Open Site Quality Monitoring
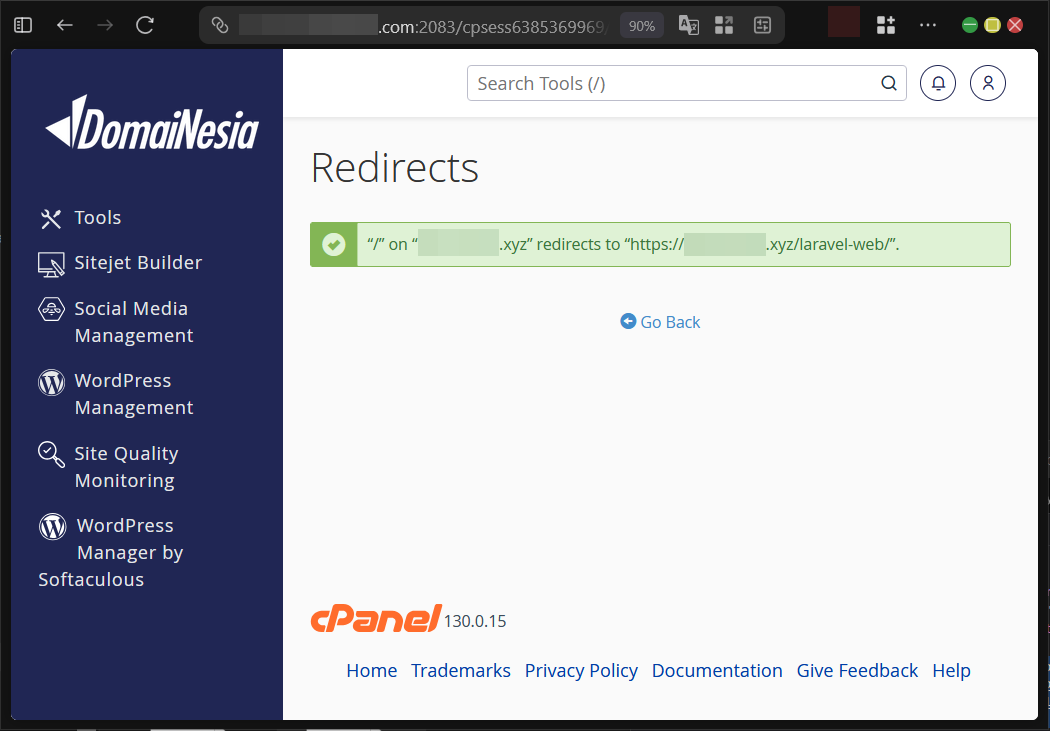 126,466
